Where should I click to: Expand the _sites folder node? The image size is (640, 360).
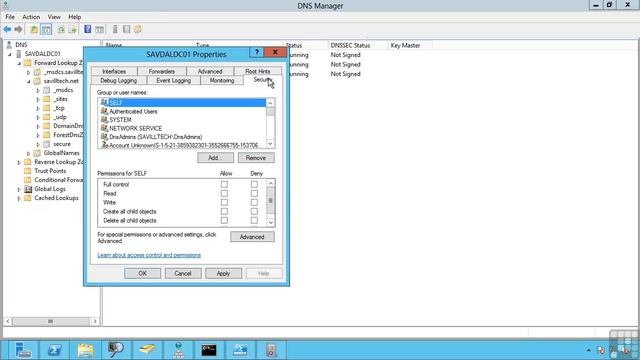38,99
